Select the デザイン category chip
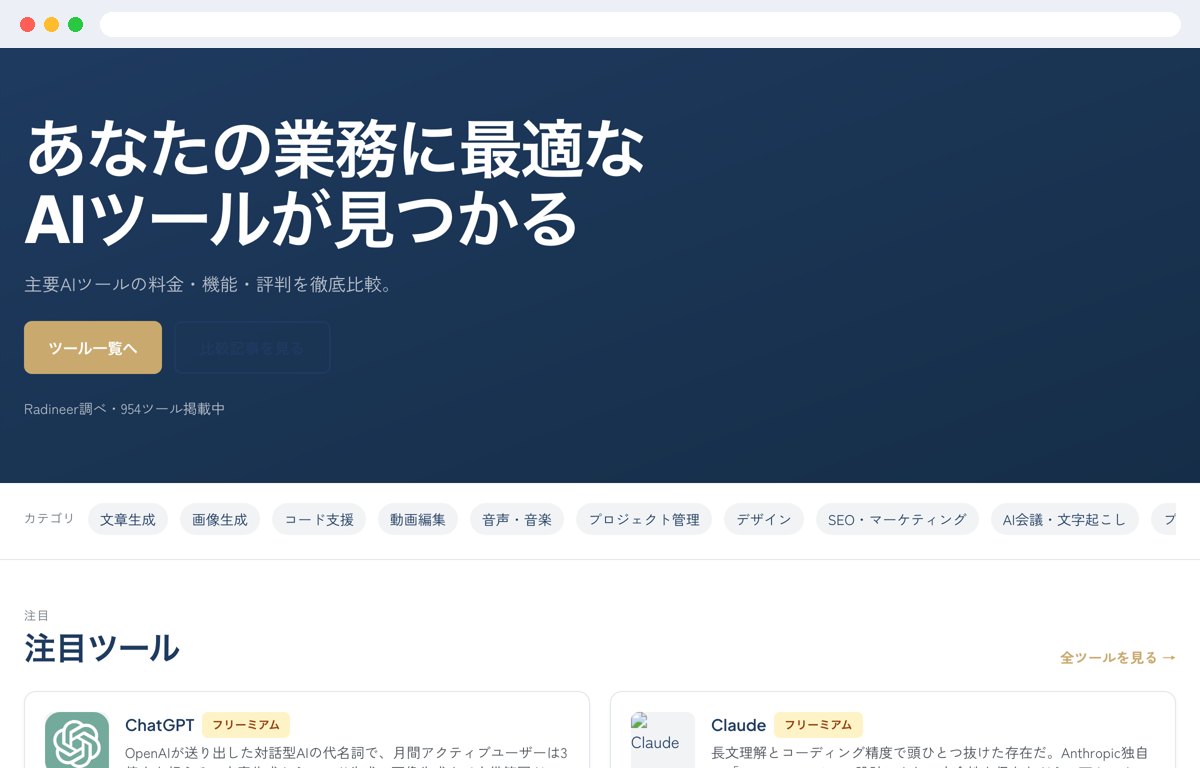The image size is (1200, 768). [x=764, y=519]
